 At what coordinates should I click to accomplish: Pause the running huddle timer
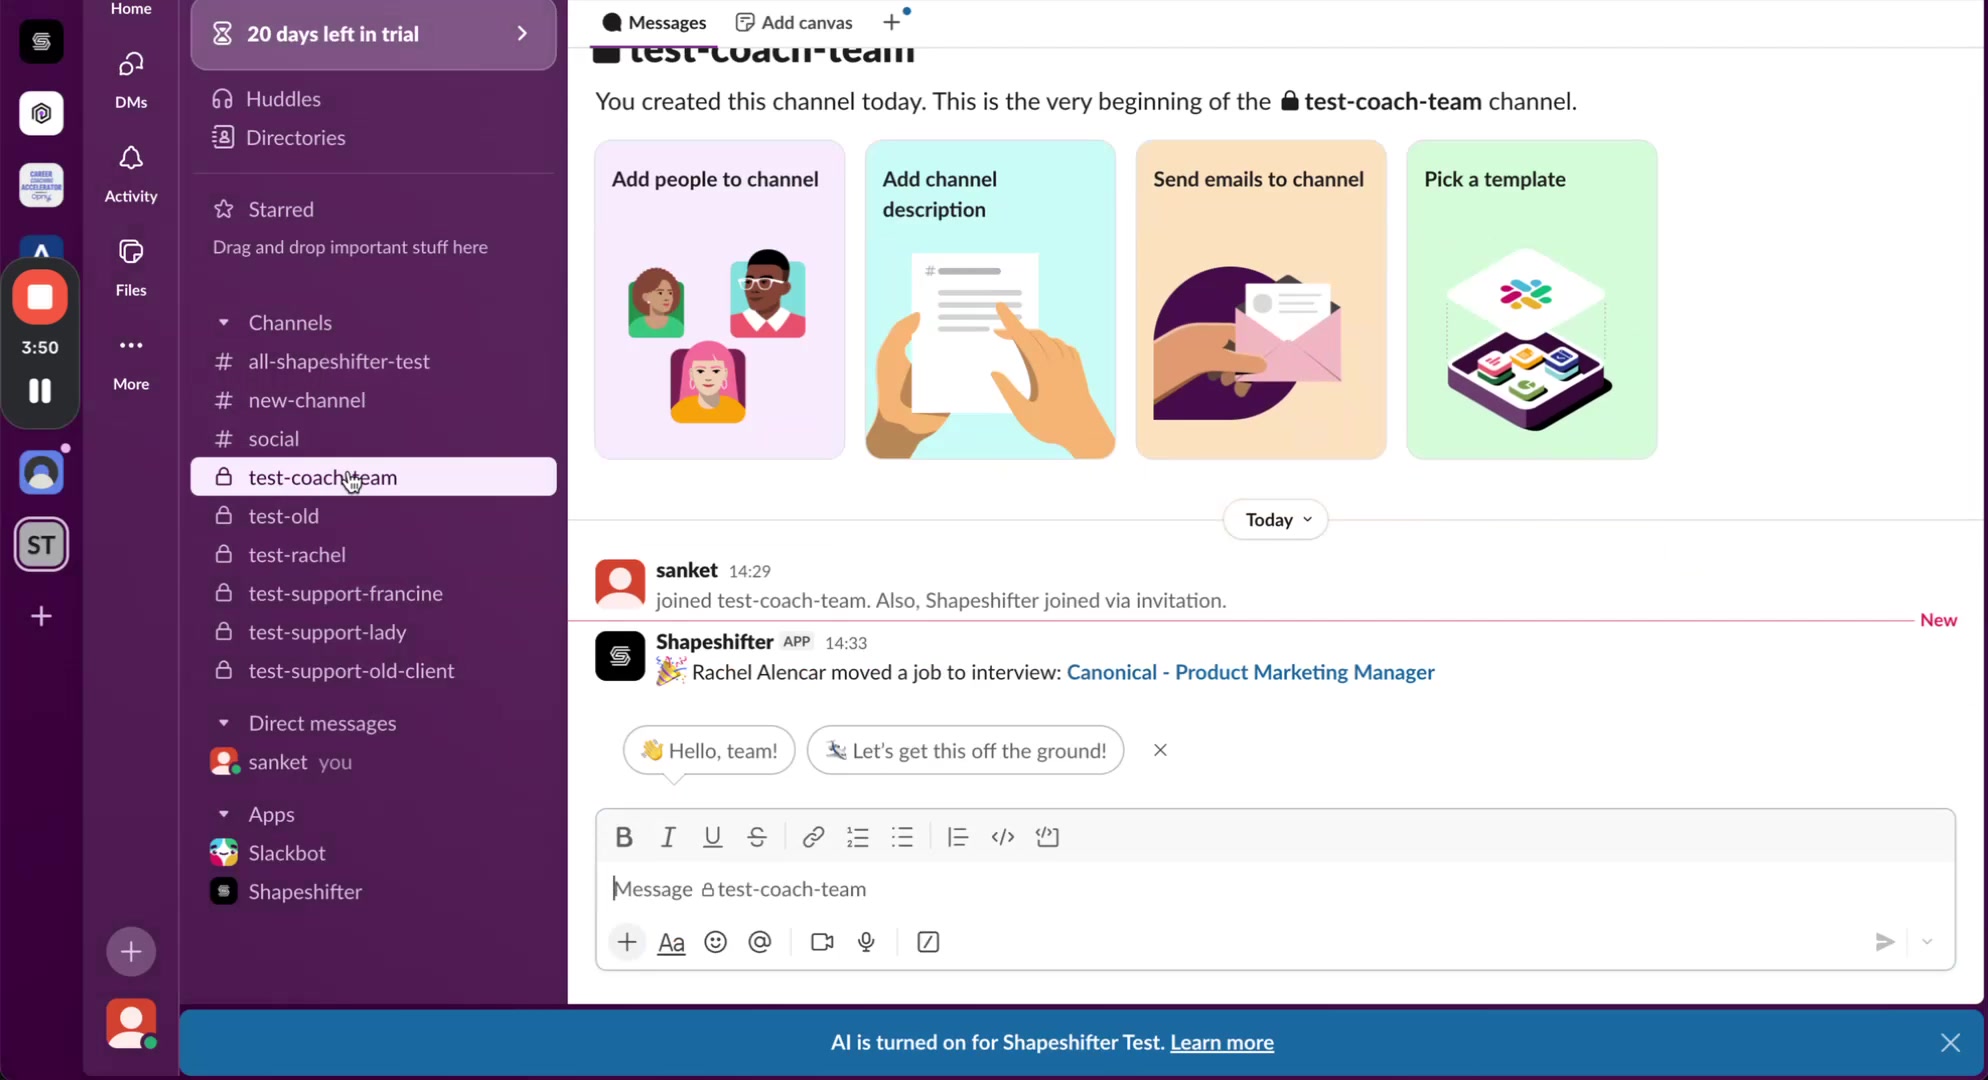tap(40, 391)
